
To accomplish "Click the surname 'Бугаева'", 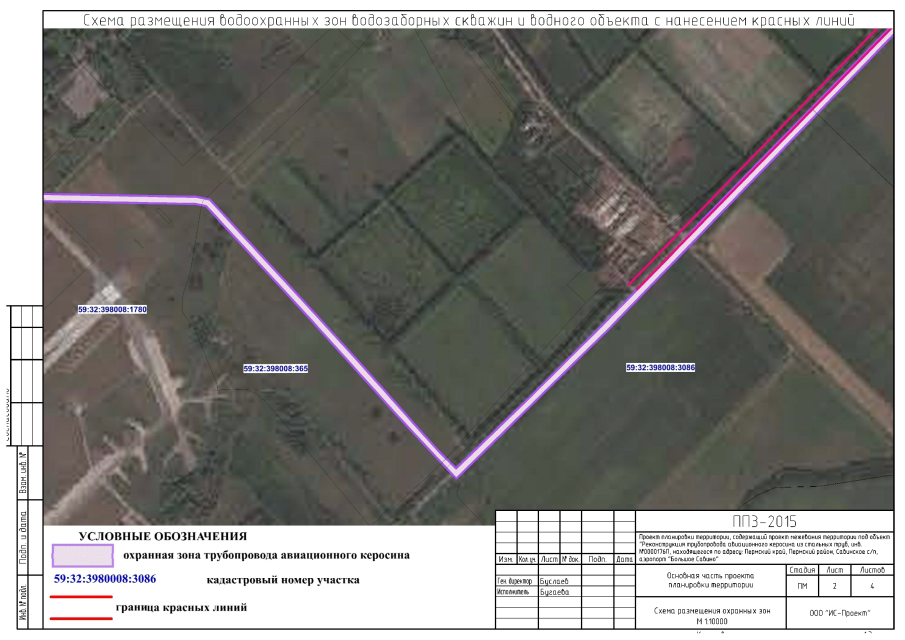I will (555, 592).
